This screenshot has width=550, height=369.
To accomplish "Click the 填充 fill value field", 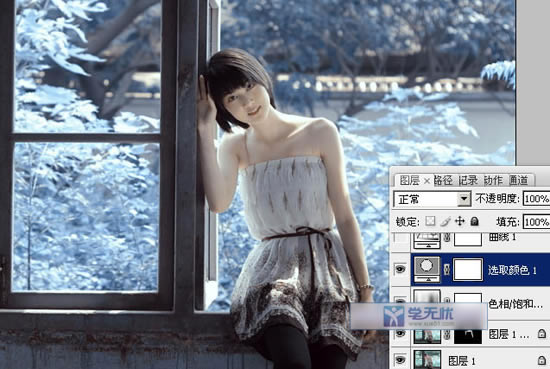I will pyautogui.click(x=536, y=222).
